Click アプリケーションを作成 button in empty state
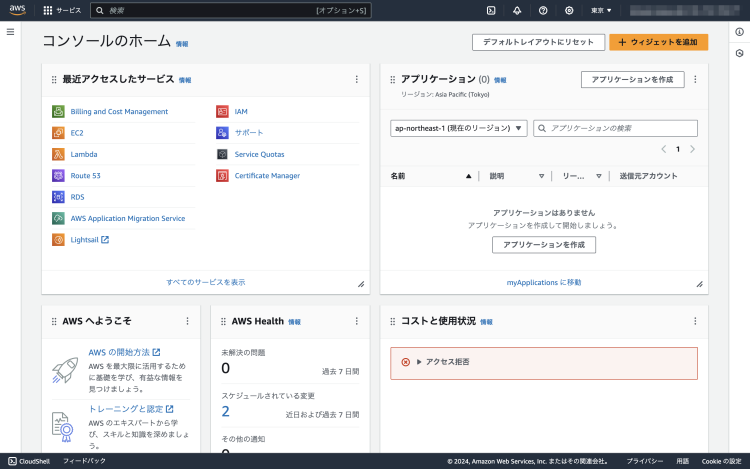 pyautogui.click(x=544, y=245)
